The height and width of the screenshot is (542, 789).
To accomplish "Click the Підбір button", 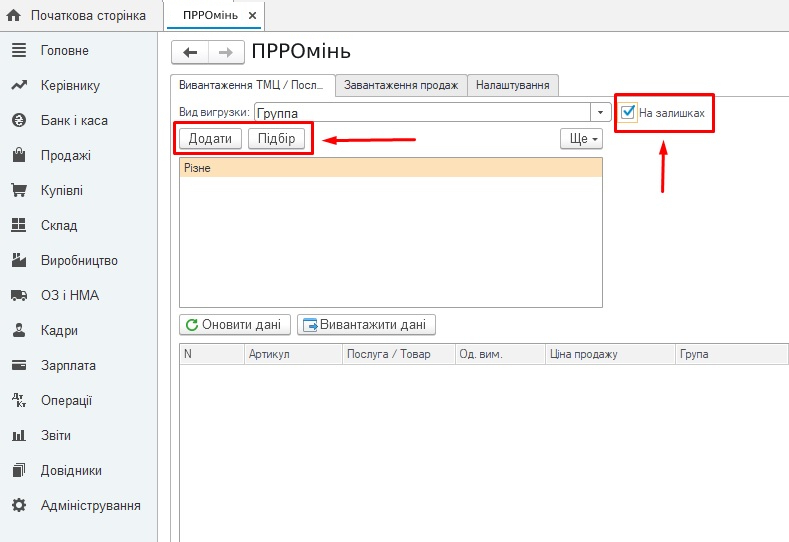I will click(x=276, y=139).
